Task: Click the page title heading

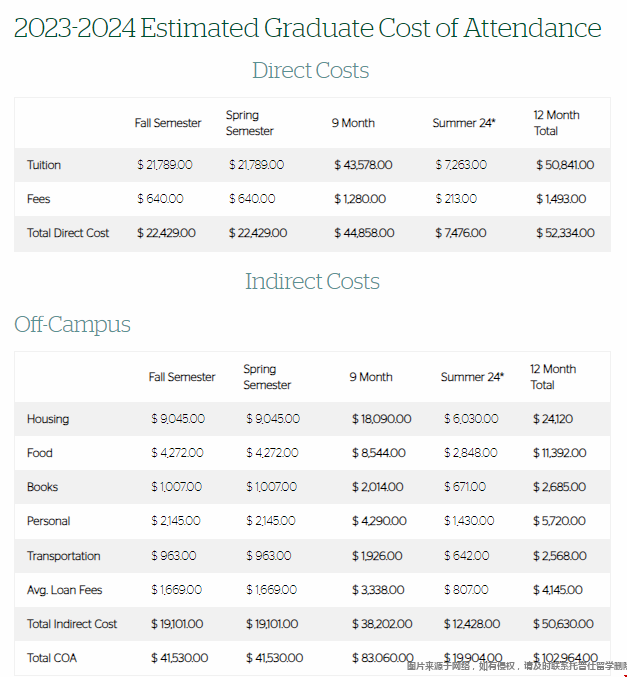Action: pos(307,28)
